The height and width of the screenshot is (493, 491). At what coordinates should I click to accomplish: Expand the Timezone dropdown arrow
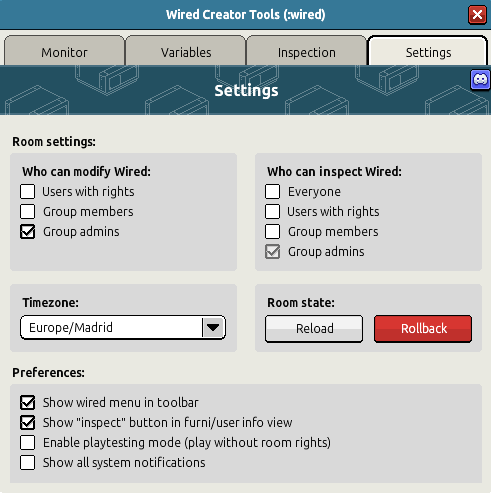(213, 327)
